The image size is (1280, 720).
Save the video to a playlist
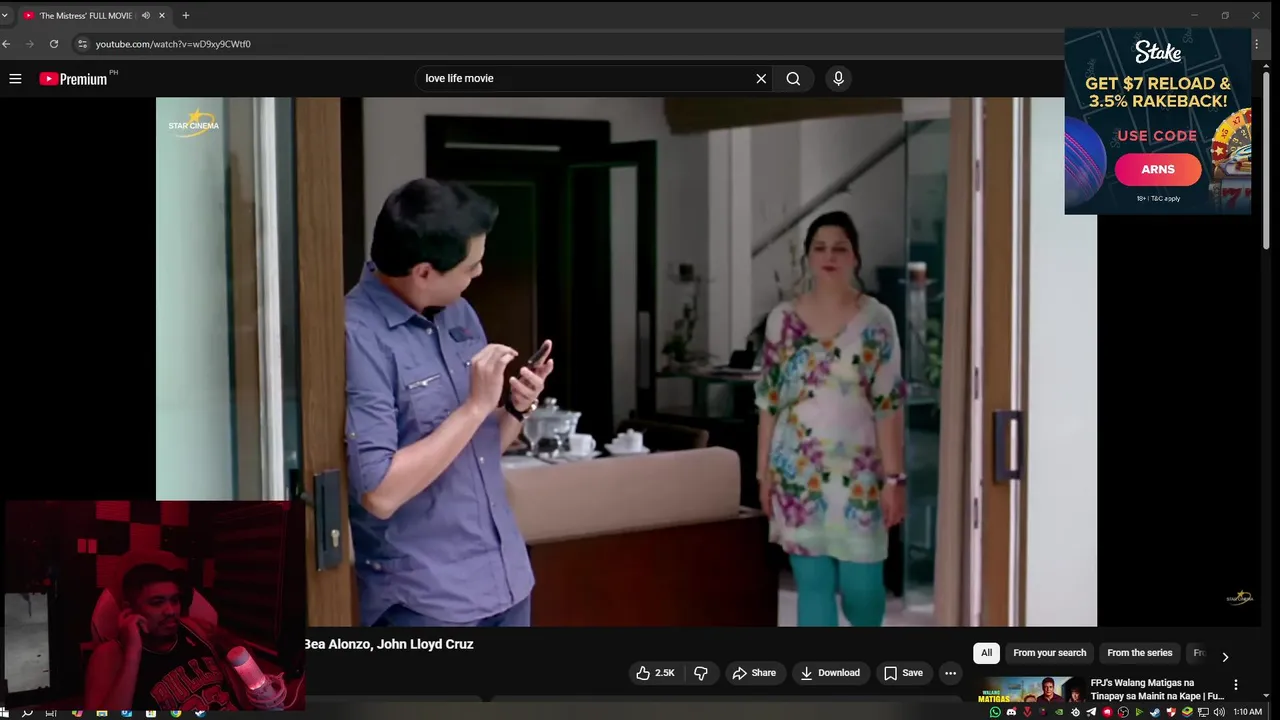tap(903, 673)
